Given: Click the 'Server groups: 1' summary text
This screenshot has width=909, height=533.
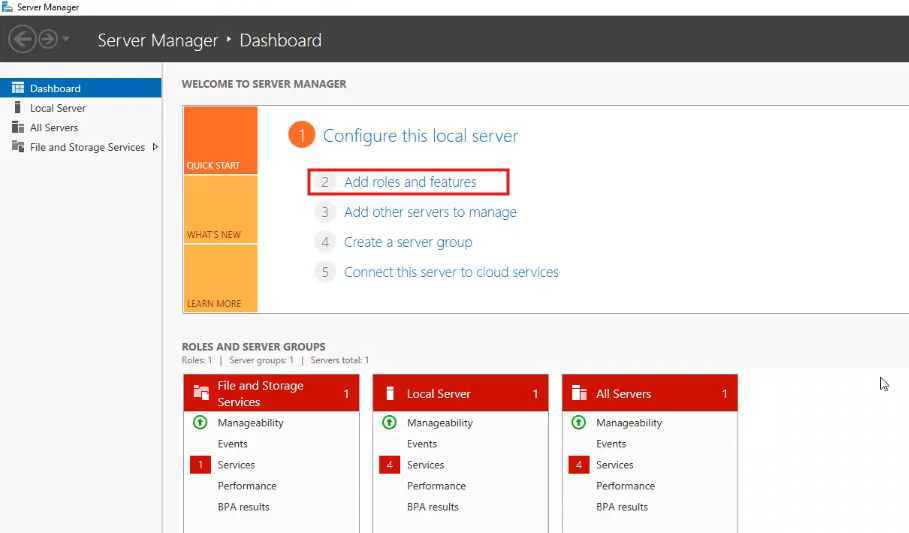Looking at the screenshot, I should click(x=261, y=360).
